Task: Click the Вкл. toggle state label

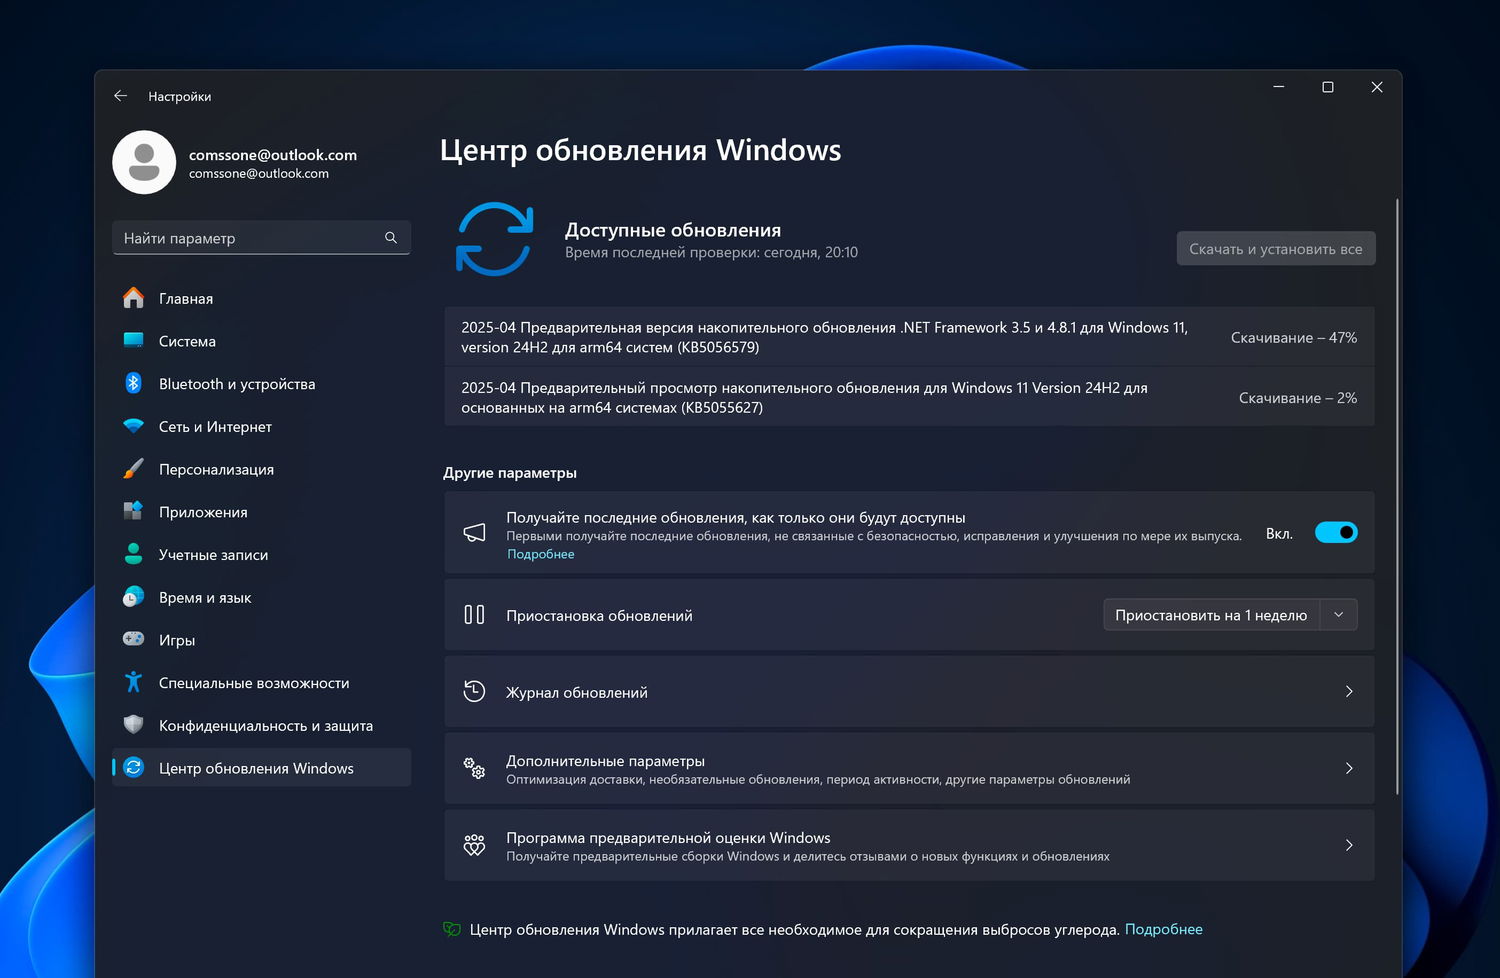Action: coord(1279,534)
